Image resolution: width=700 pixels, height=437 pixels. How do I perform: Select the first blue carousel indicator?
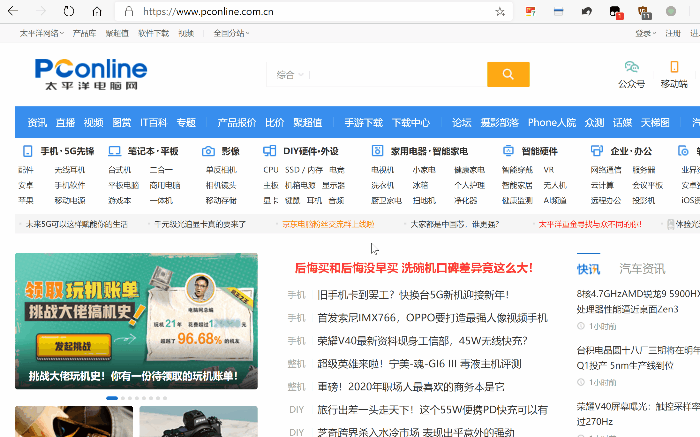[112, 398]
